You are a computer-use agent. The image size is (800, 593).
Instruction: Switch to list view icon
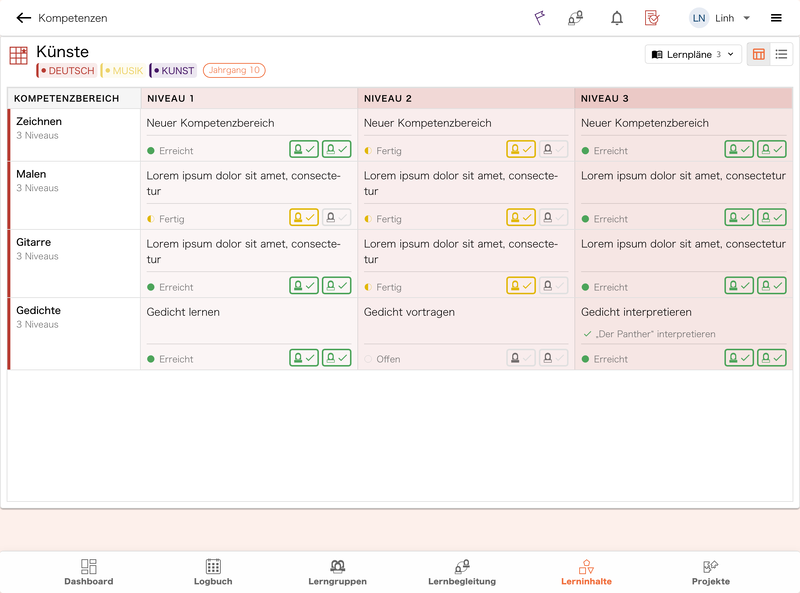[781, 54]
